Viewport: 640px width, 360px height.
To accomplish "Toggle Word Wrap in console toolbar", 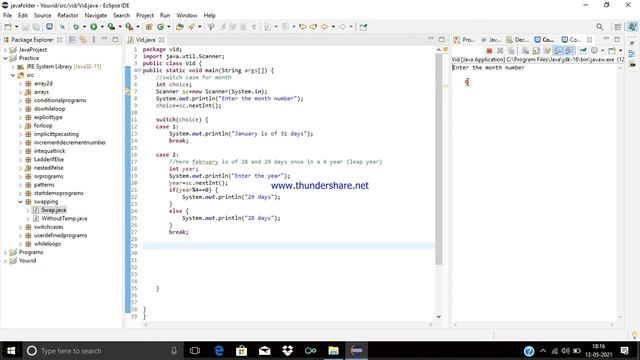I will [547, 51].
